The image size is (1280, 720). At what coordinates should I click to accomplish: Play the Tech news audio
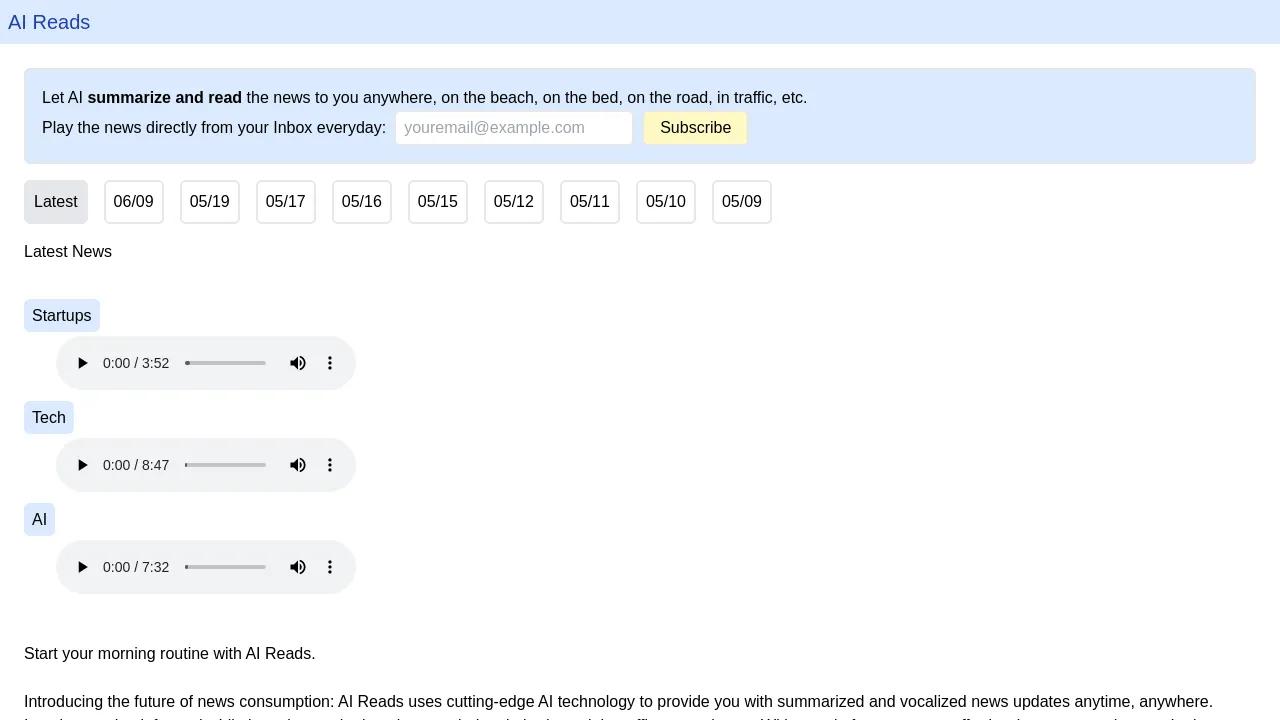83,465
